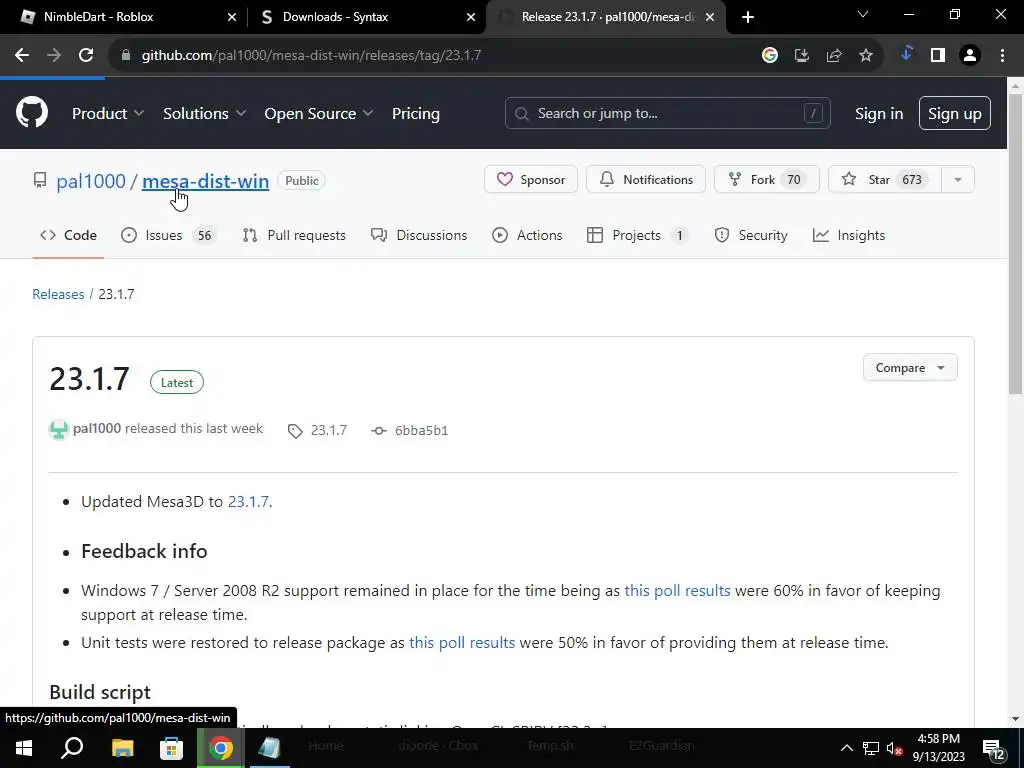Open the Actions tab
The height and width of the screenshot is (768, 1024).
click(527, 235)
